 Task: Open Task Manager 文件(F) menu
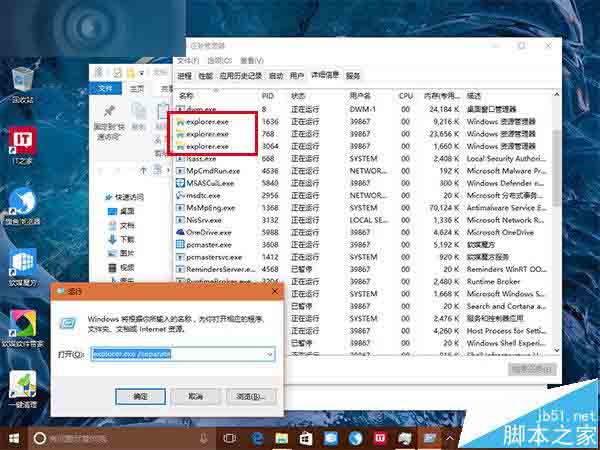(x=188, y=60)
